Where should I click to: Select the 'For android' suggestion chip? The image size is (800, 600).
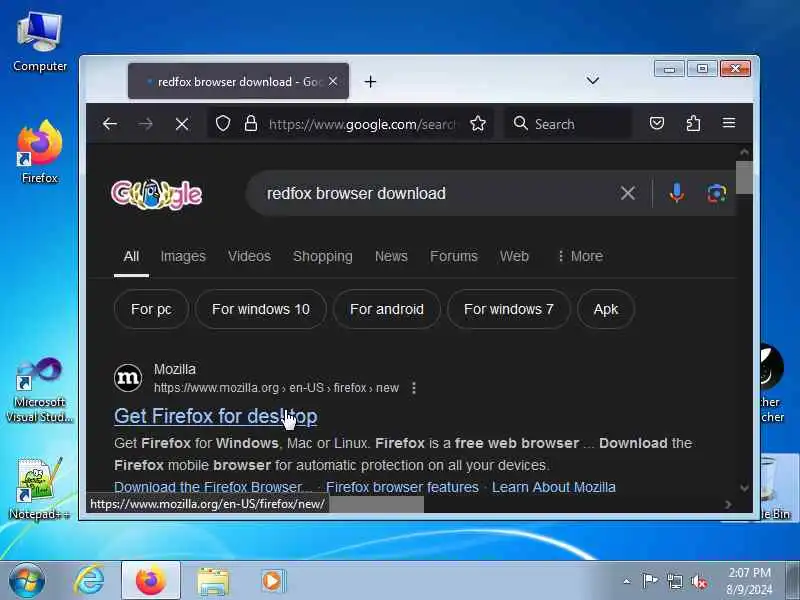coord(387,309)
